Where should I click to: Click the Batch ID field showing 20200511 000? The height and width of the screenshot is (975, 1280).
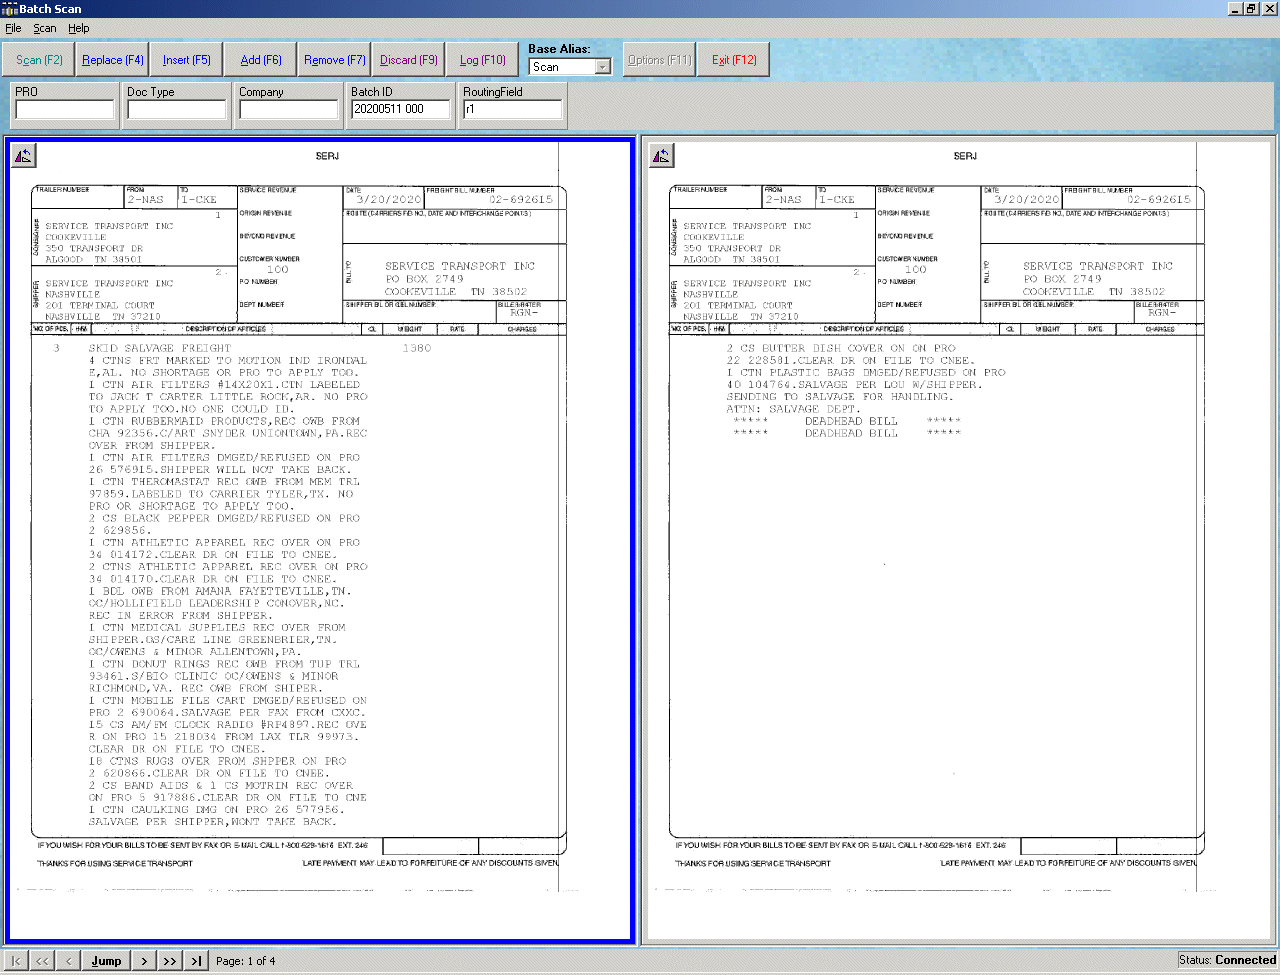(x=400, y=108)
